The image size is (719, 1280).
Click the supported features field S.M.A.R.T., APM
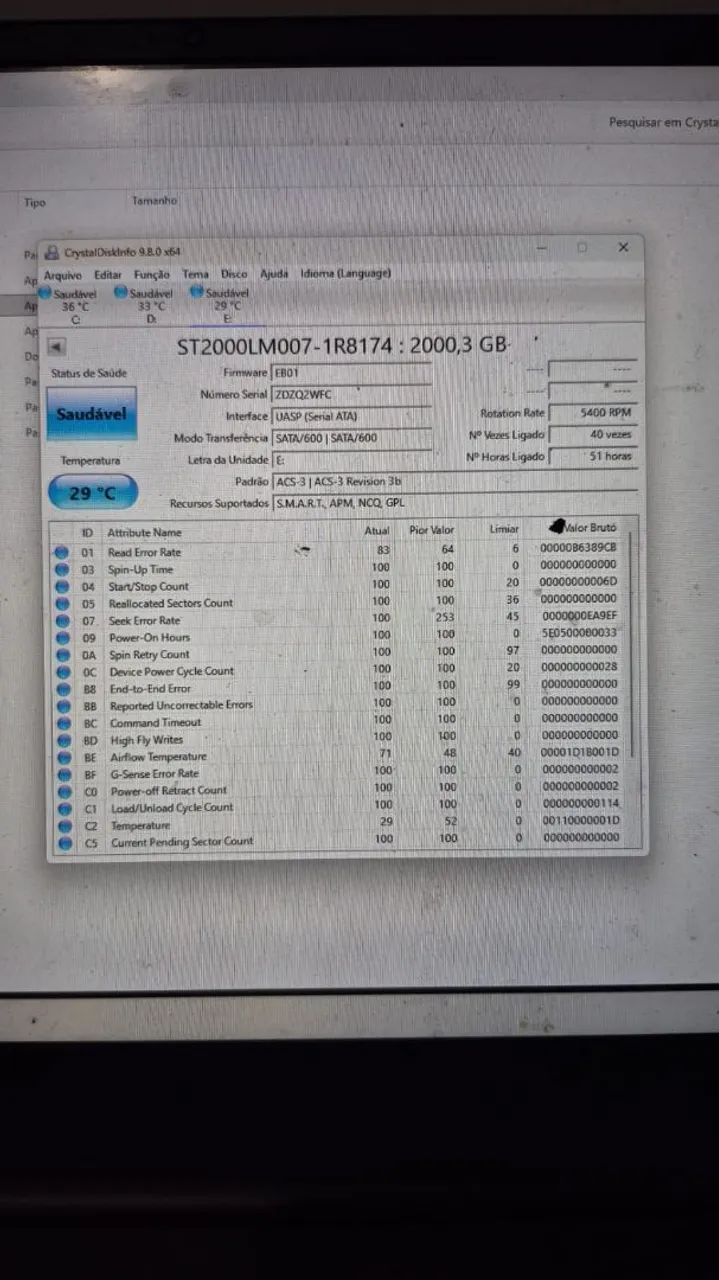(455, 503)
